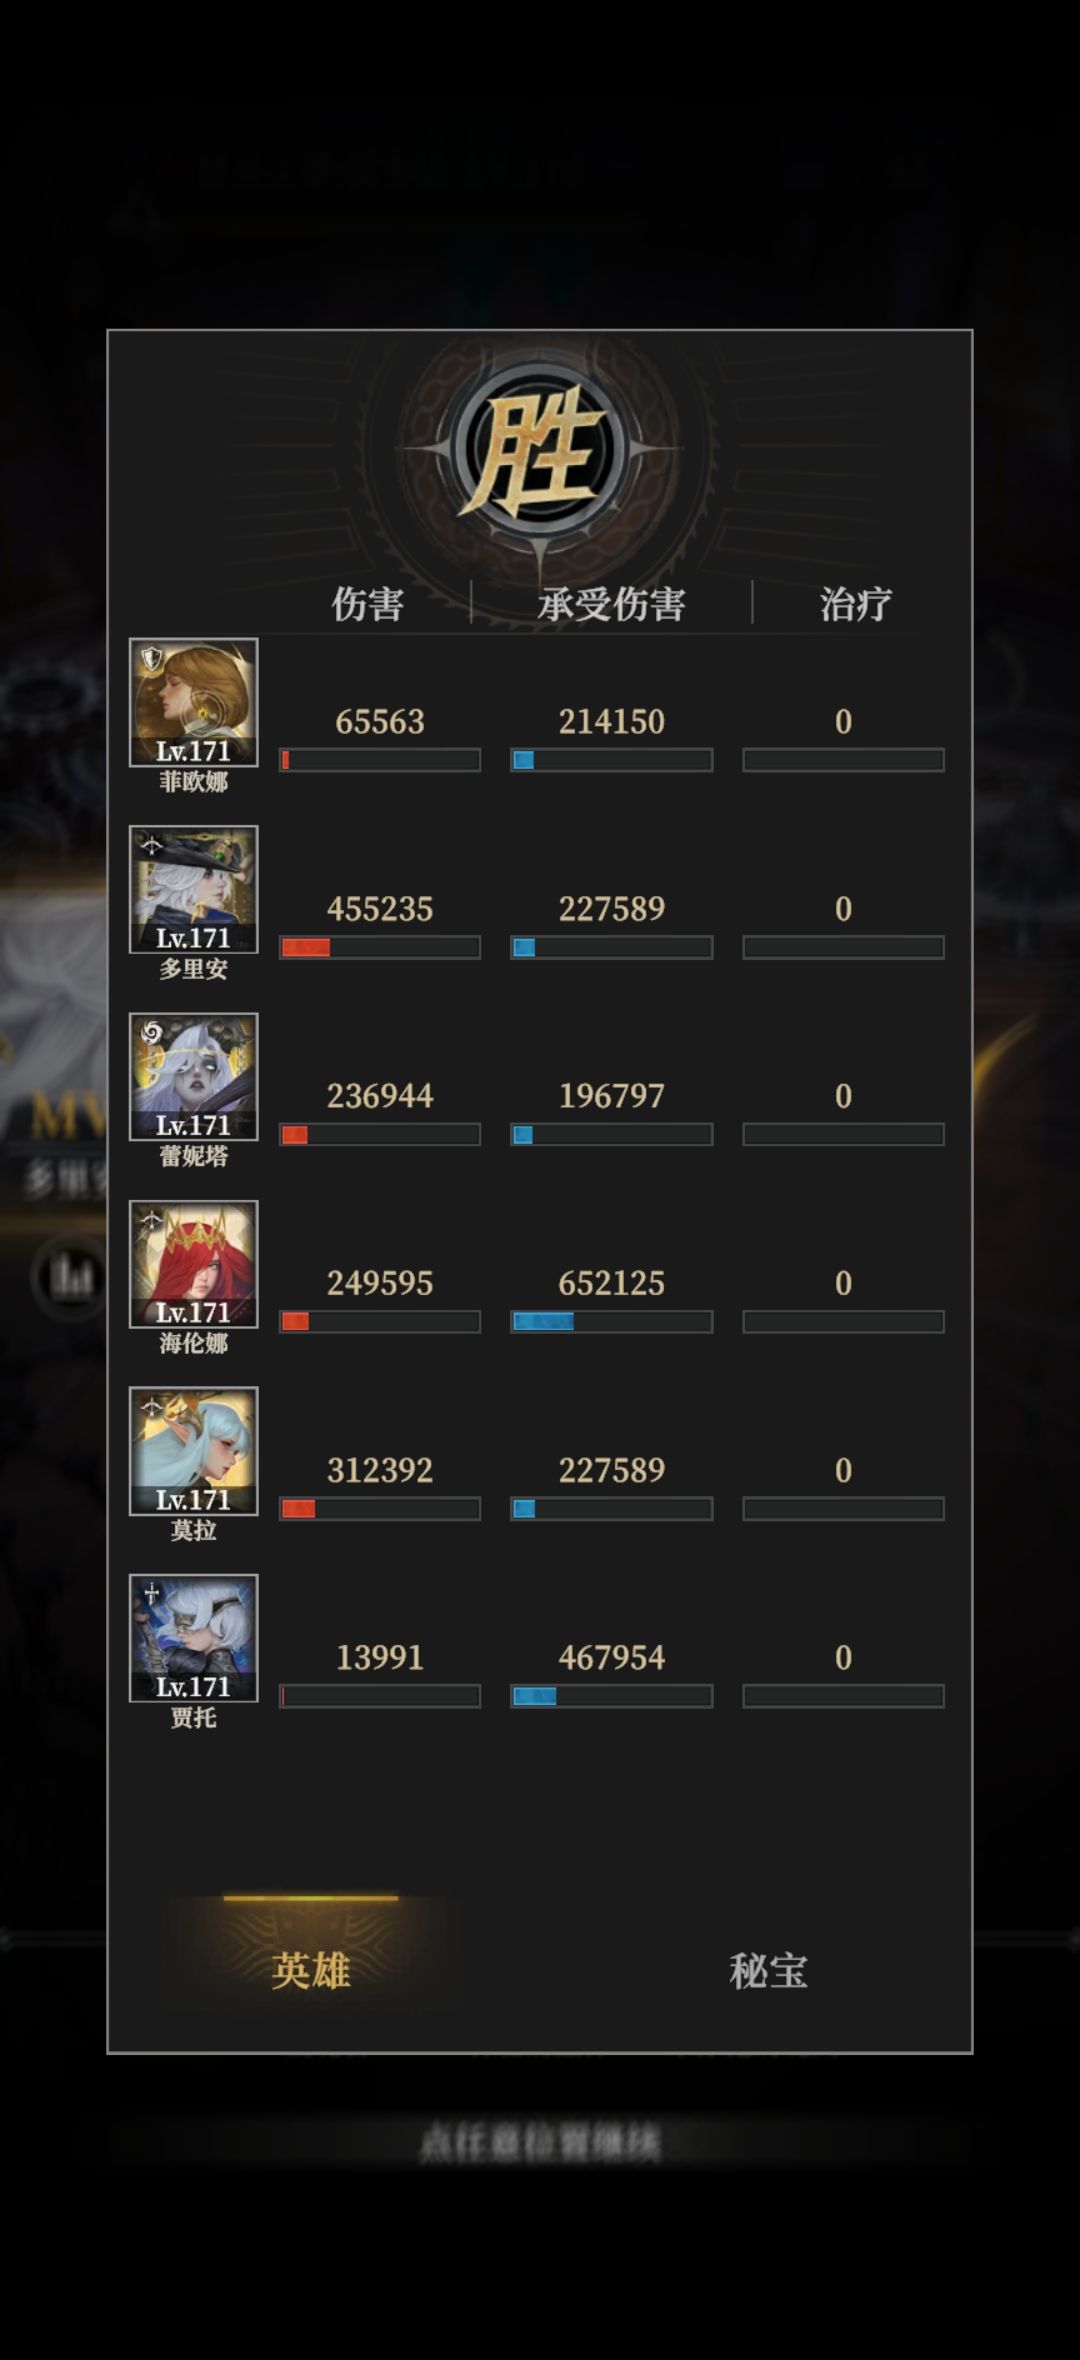
Task: Click the 胜 victory emblem
Action: coord(540,451)
